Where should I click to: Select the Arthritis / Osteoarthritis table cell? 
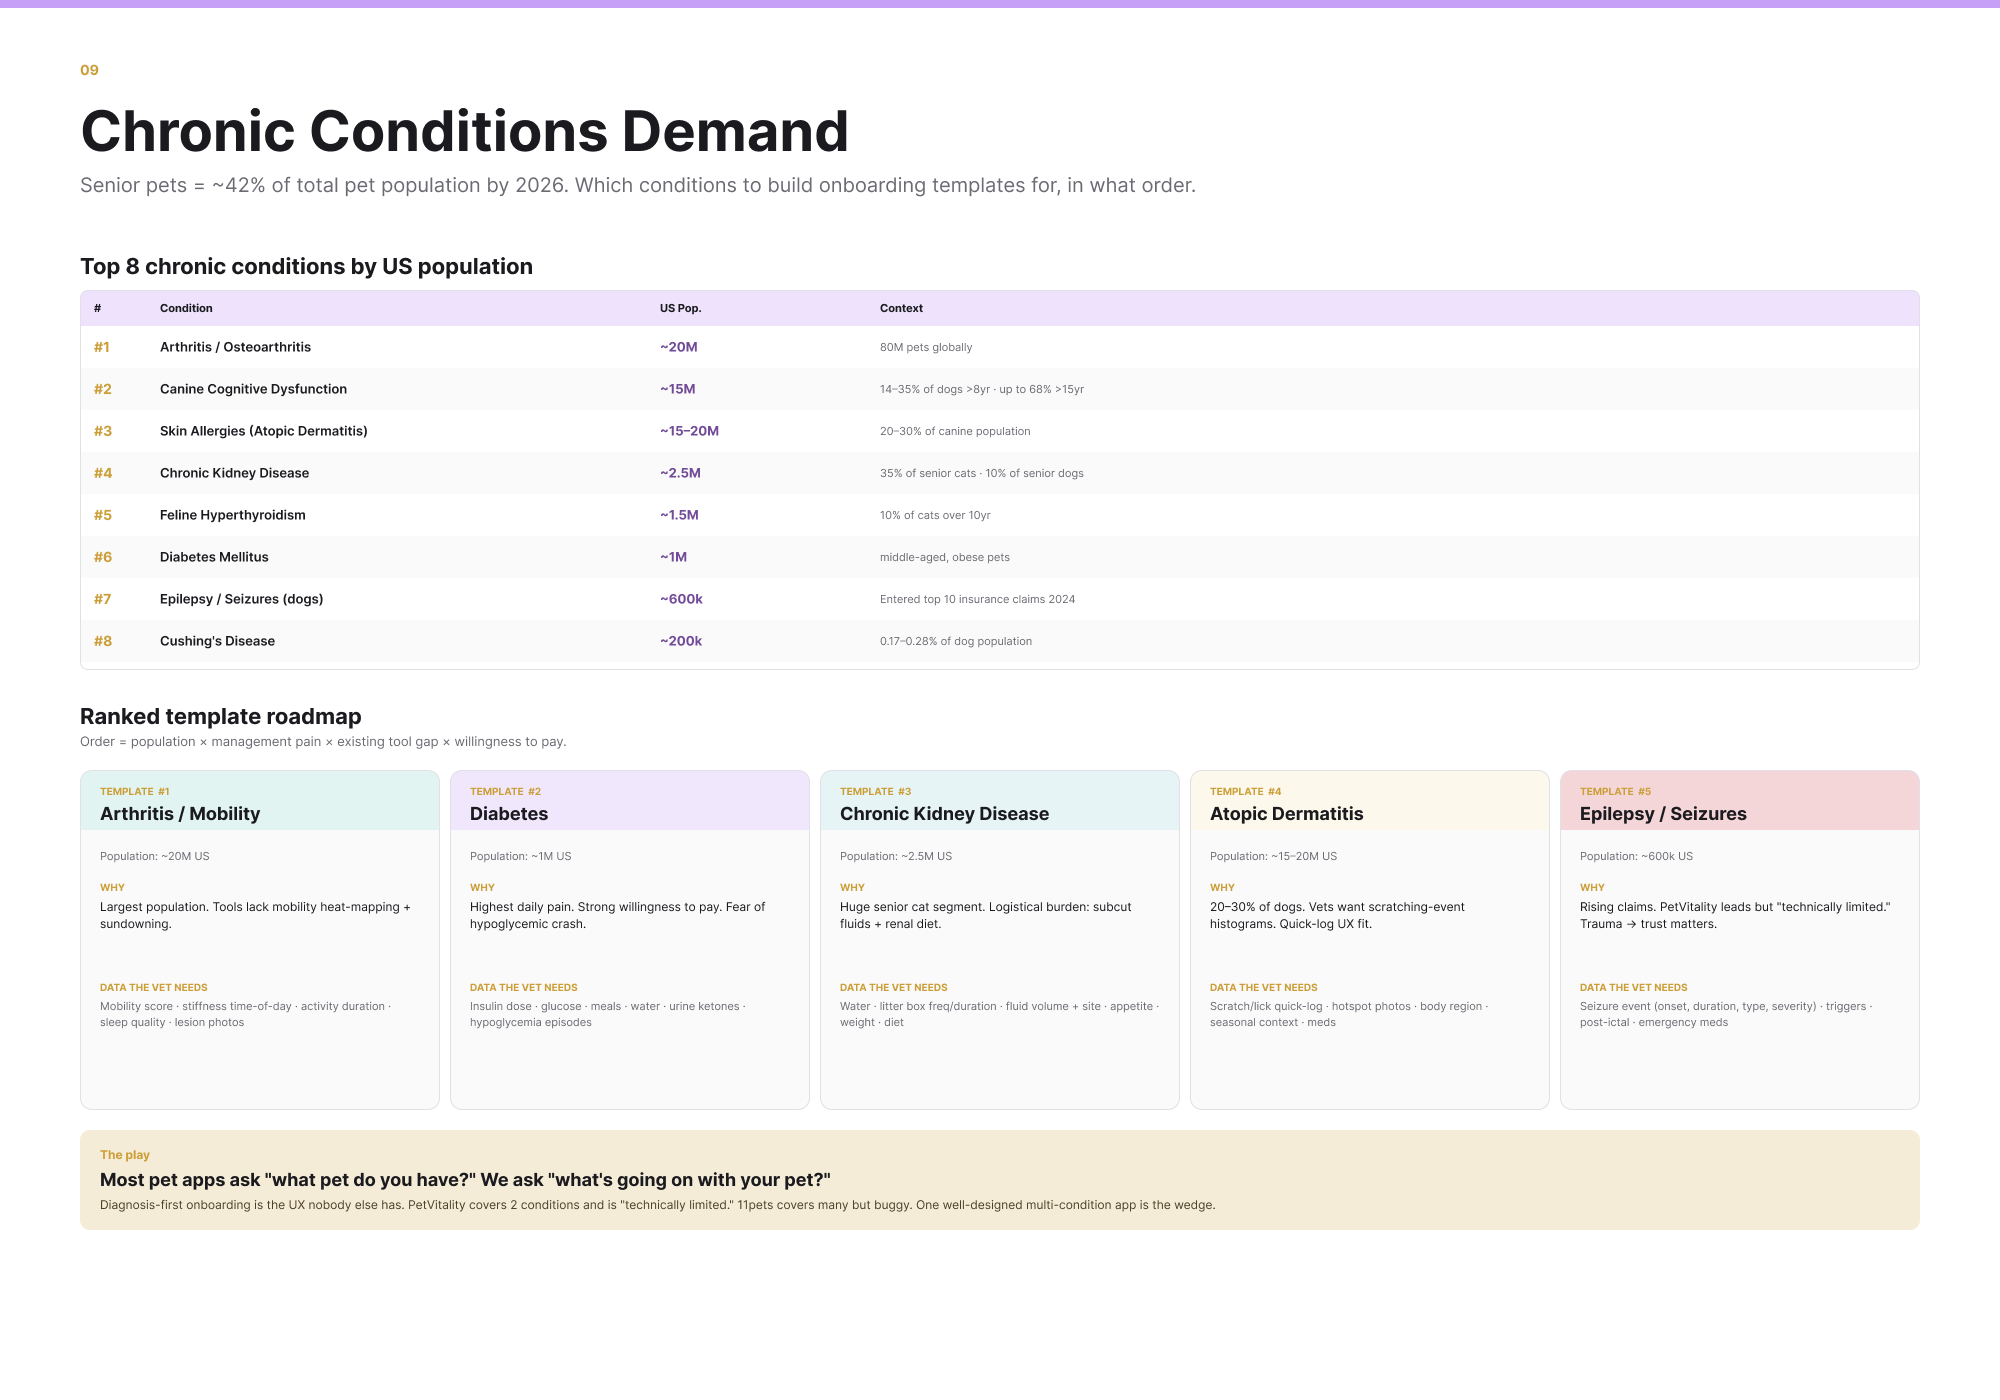tap(235, 347)
